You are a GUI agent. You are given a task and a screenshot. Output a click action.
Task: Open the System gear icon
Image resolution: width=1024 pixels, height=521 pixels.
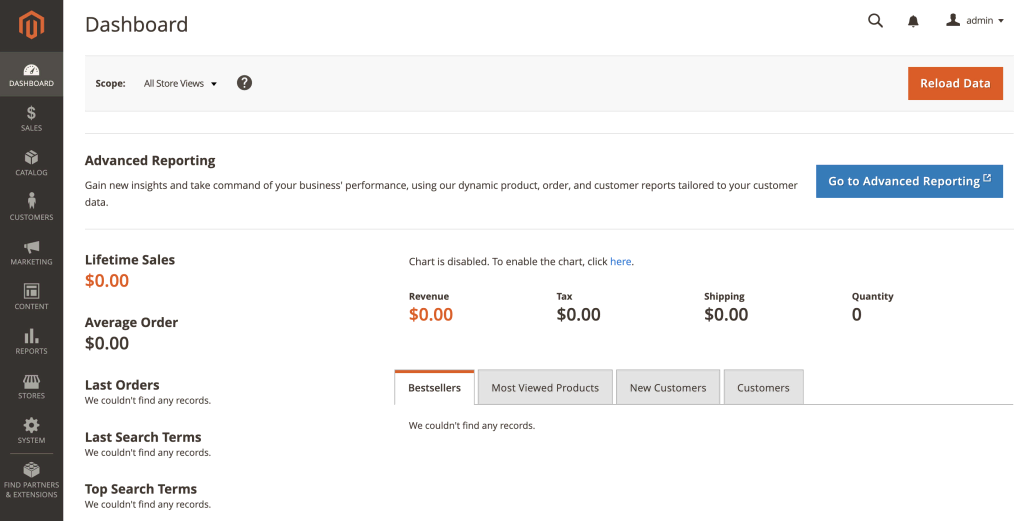point(31,431)
